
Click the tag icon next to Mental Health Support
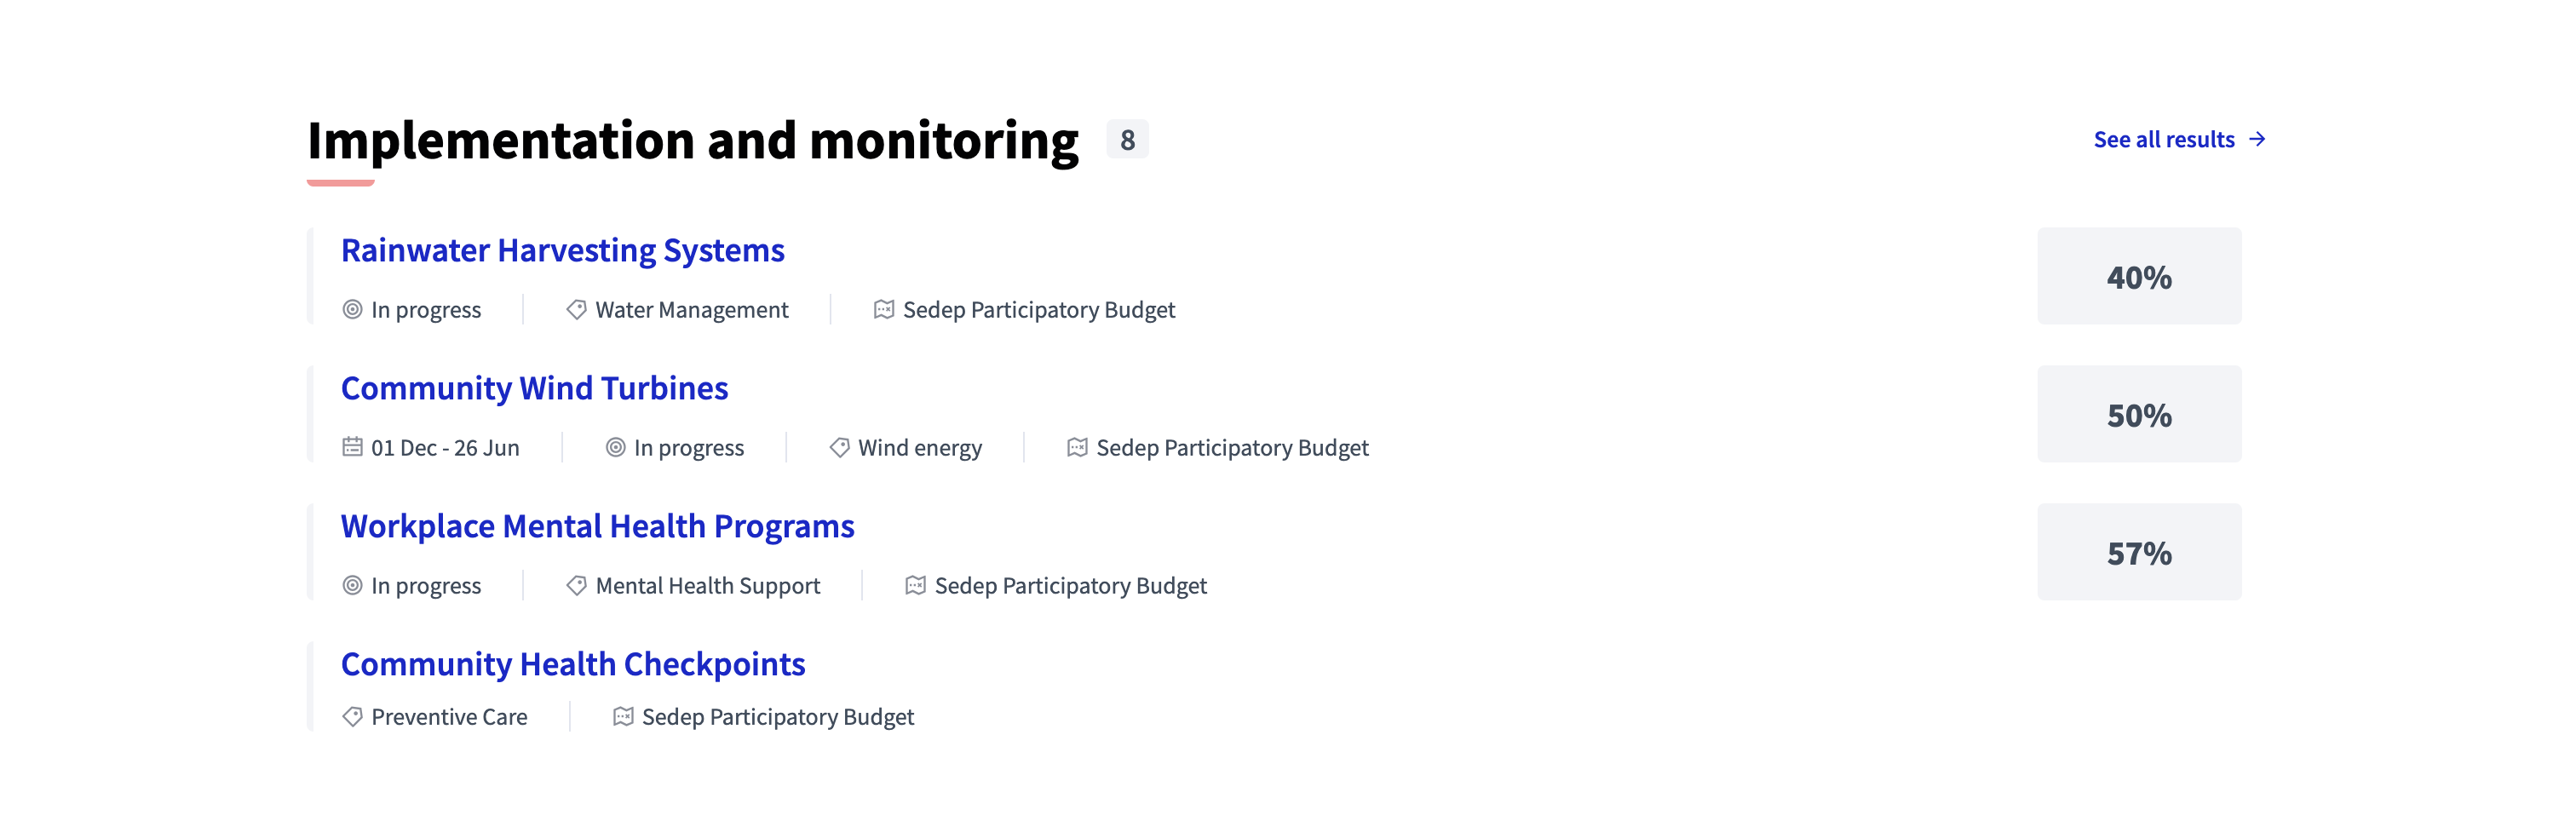tap(575, 586)
